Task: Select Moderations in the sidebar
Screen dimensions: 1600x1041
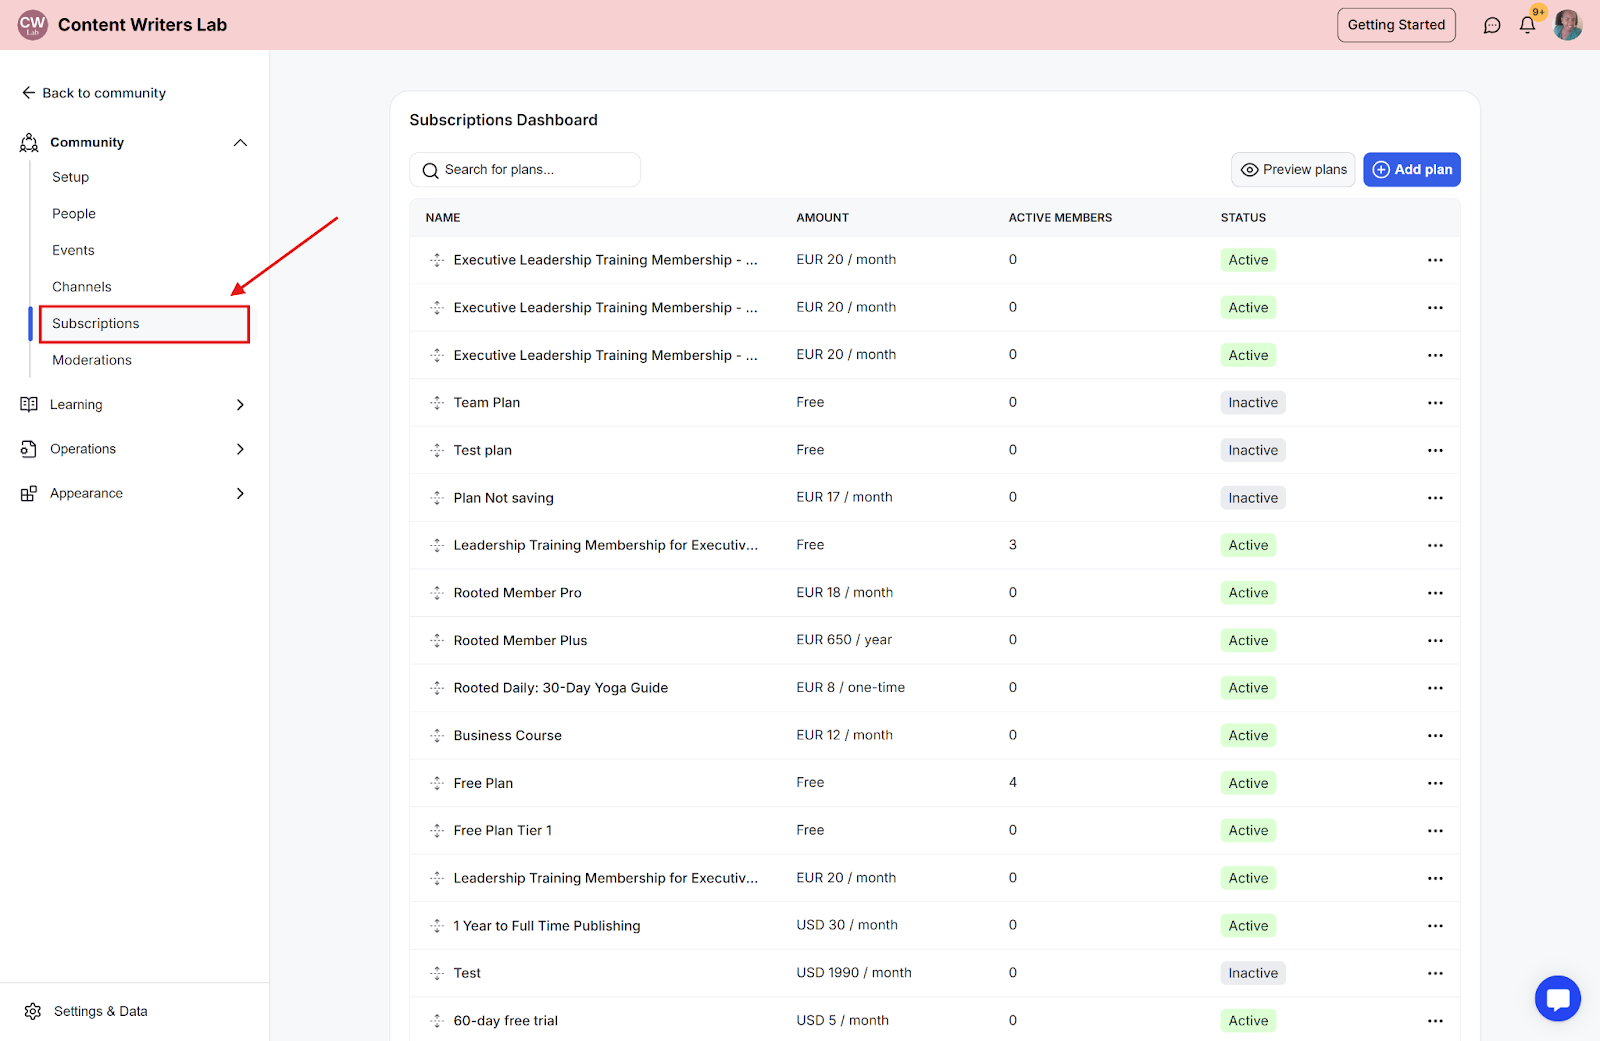Action: pos(92,360)
